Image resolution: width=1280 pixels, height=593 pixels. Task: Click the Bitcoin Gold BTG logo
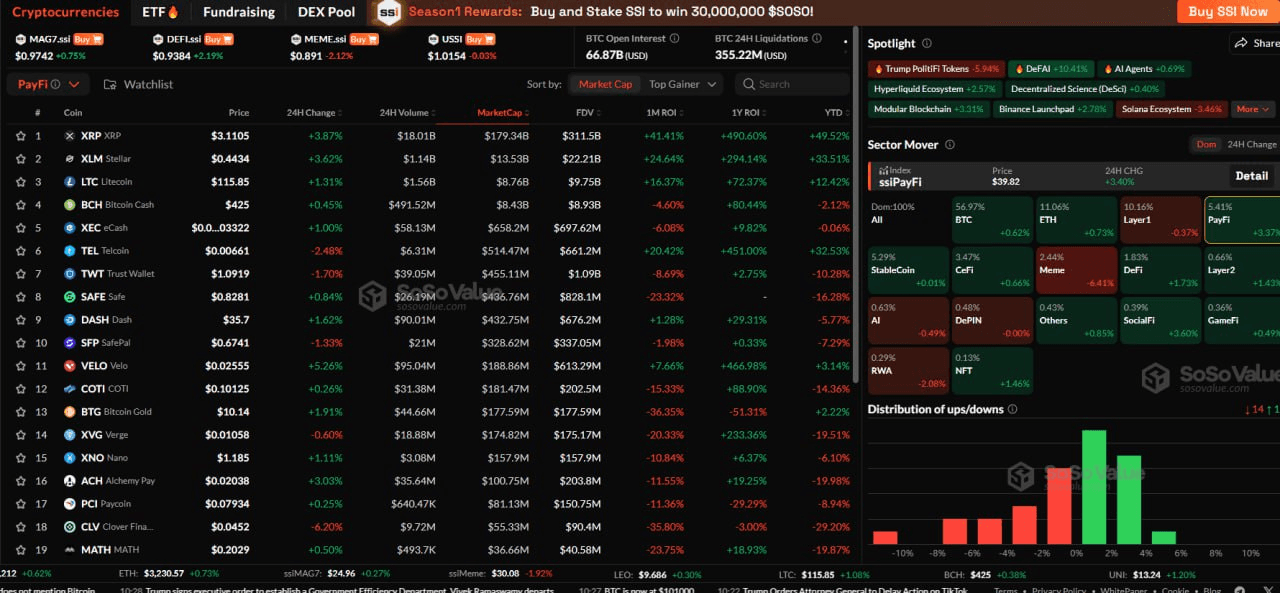click(x=70, y=412)
